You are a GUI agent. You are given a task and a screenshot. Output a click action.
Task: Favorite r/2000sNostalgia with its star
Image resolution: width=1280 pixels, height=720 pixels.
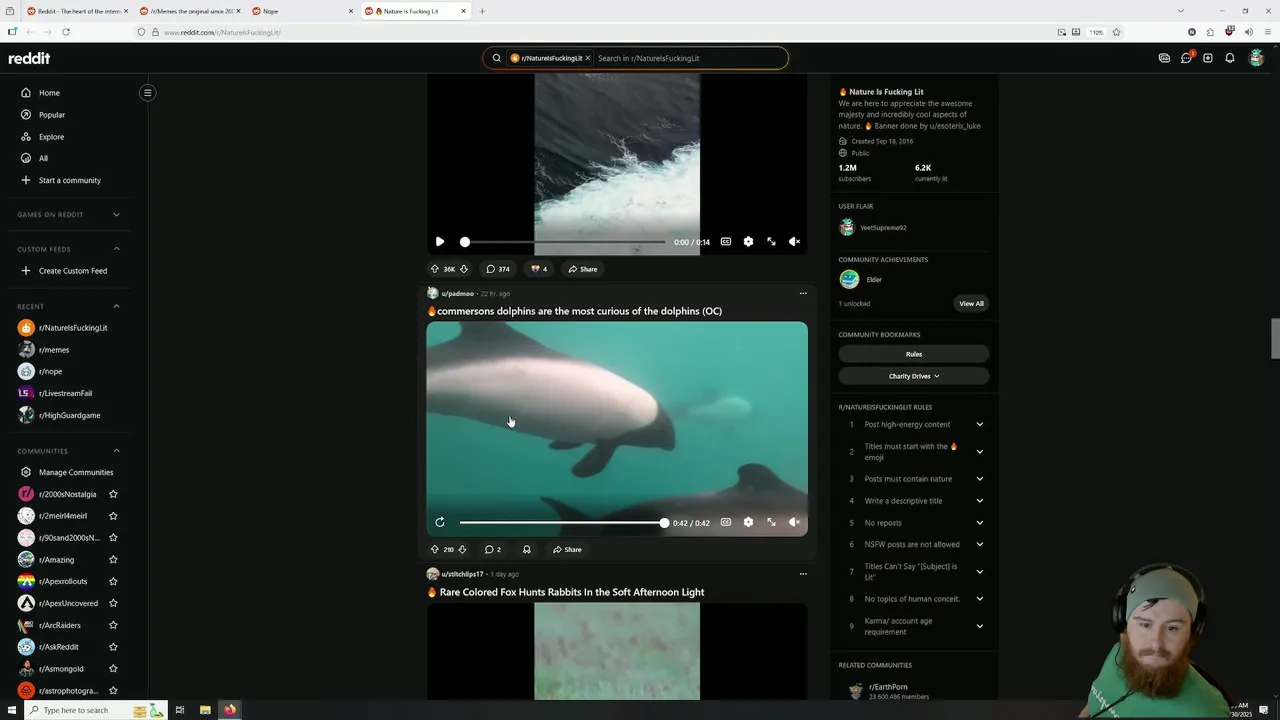(x=113, y=494)
